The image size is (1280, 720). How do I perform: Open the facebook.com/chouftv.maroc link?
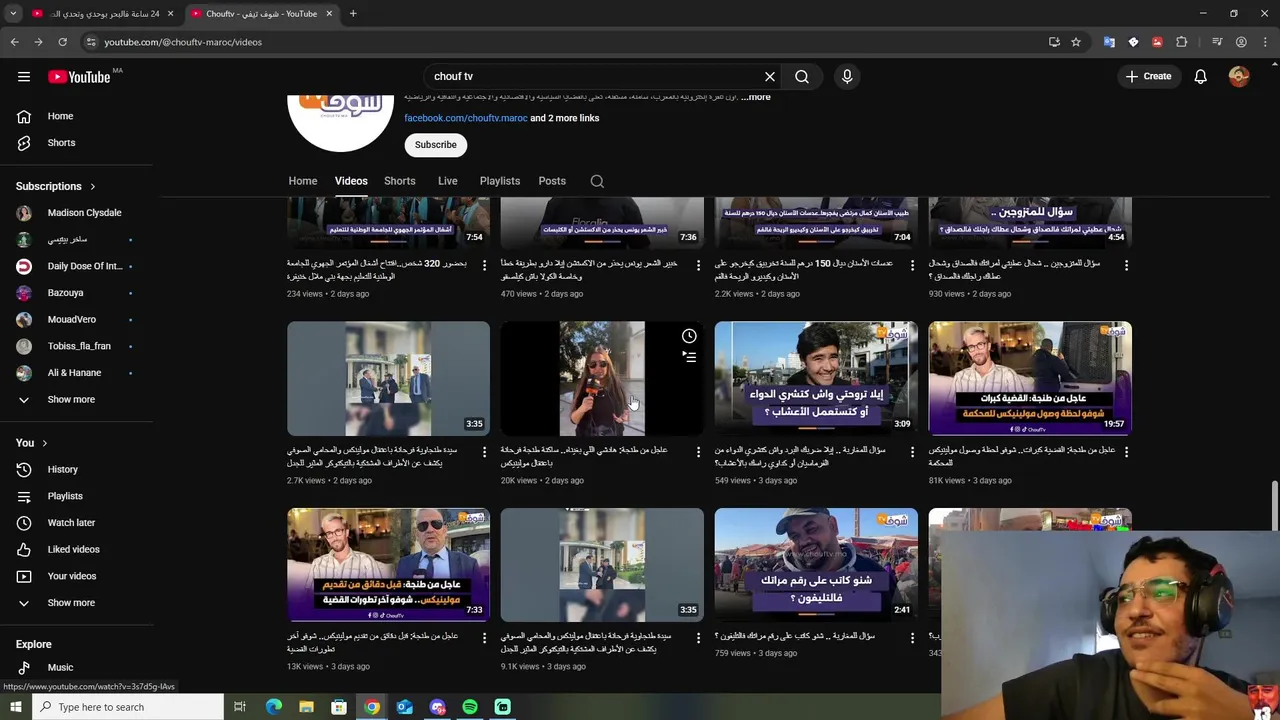coord(465,118)
